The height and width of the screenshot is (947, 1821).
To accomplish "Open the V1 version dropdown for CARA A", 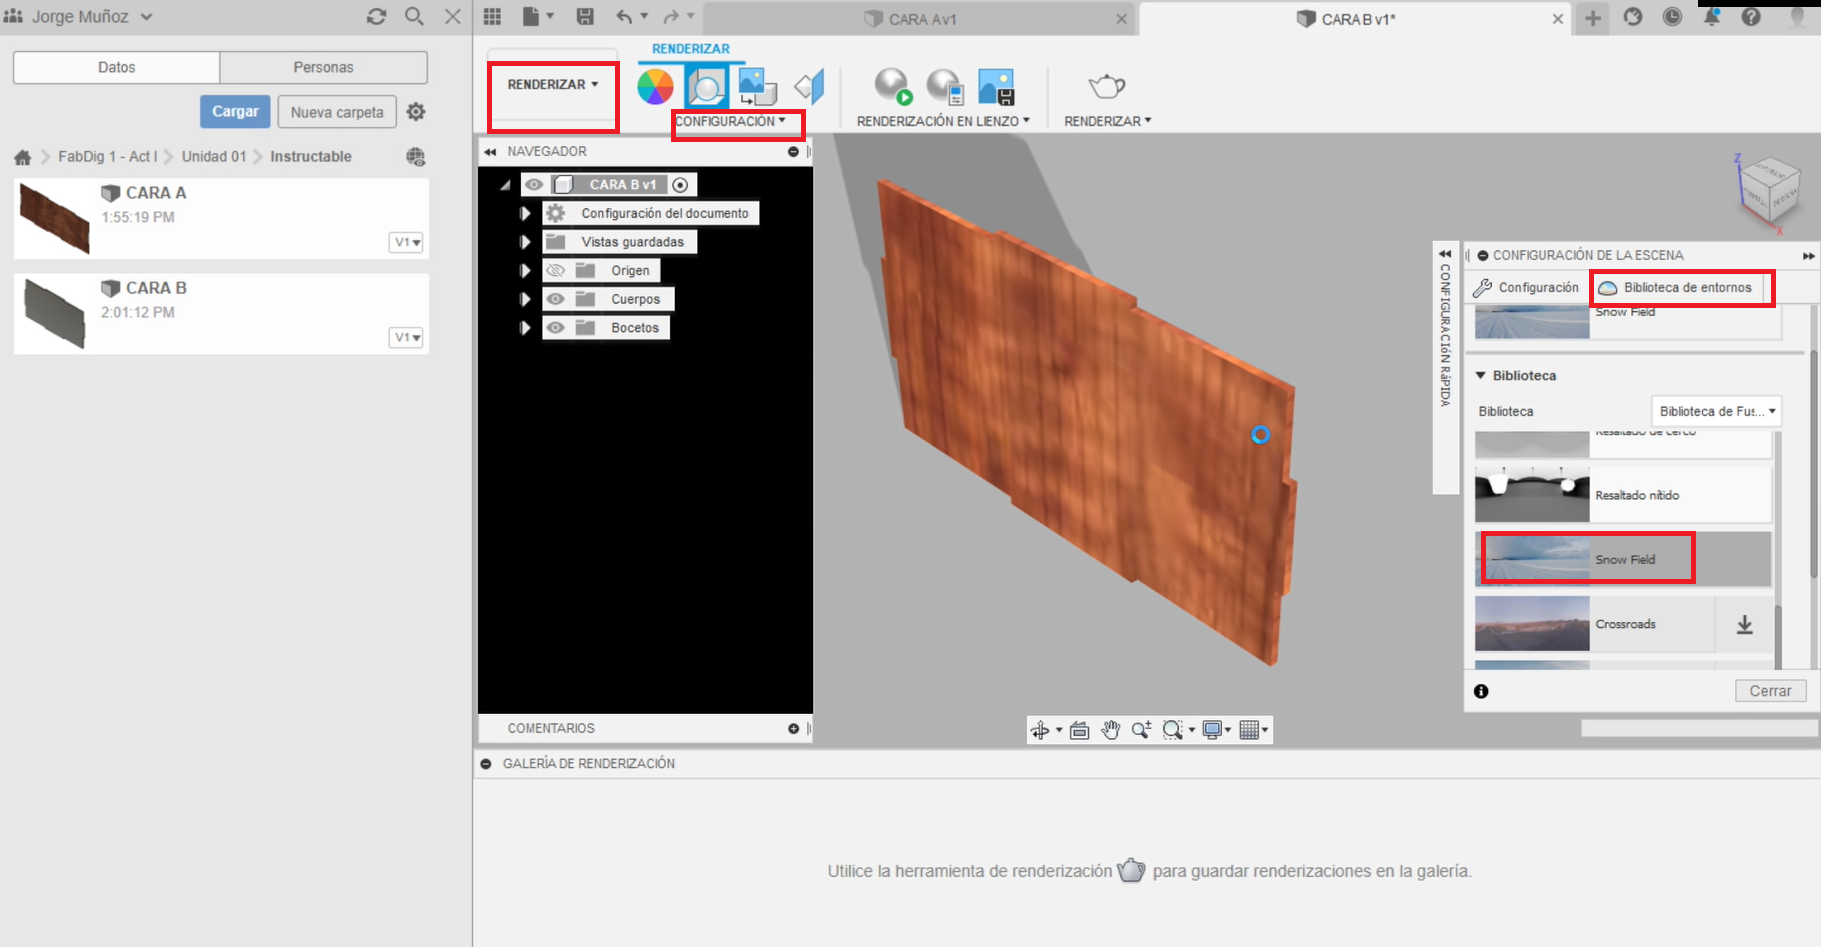I will click(x=405, y=242).
